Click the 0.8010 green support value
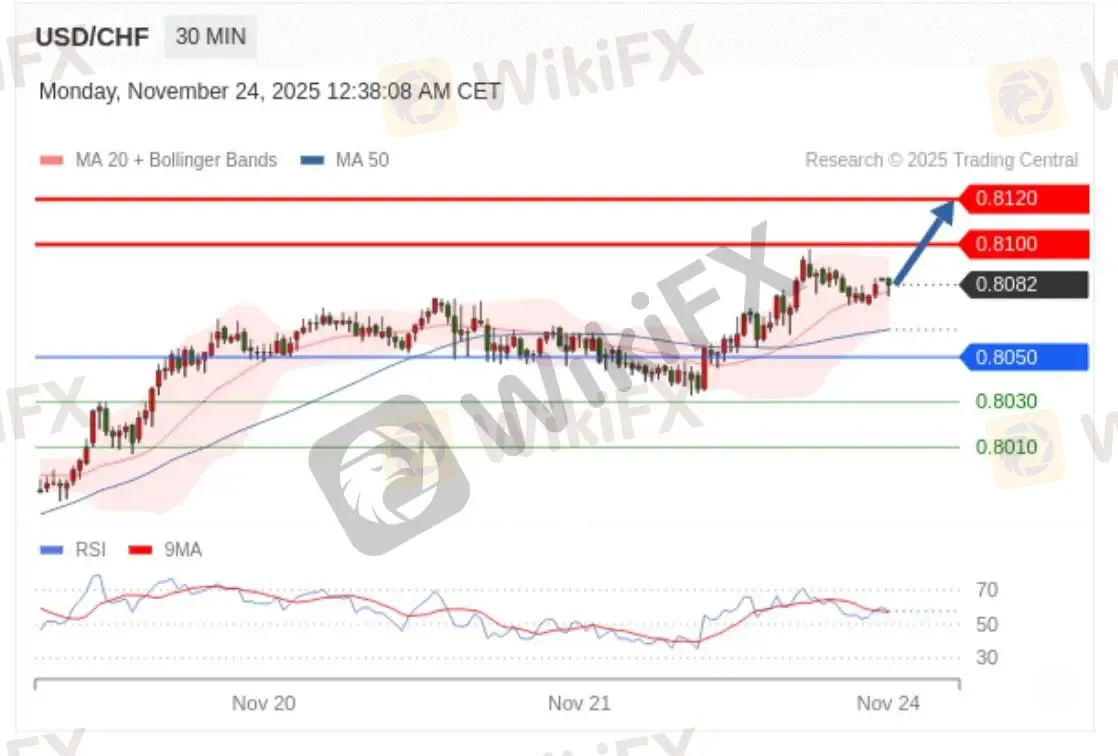 click(x=1006, y=447)
